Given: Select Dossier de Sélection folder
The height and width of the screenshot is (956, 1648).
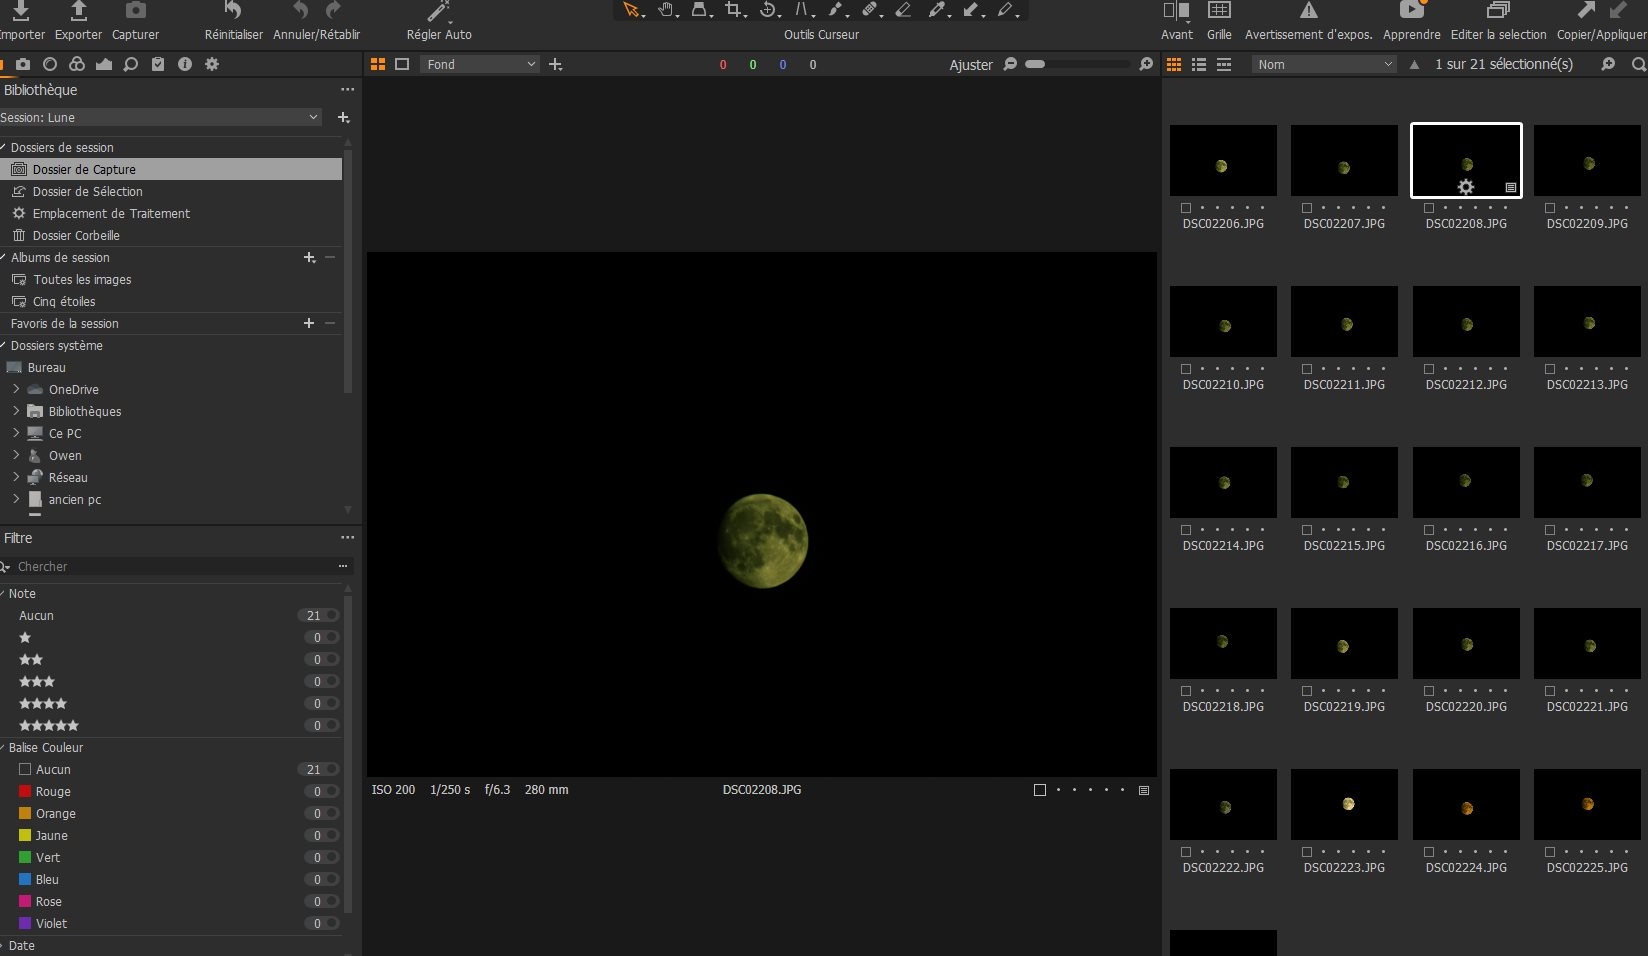Looking at the screenshot, I should 88,192.
